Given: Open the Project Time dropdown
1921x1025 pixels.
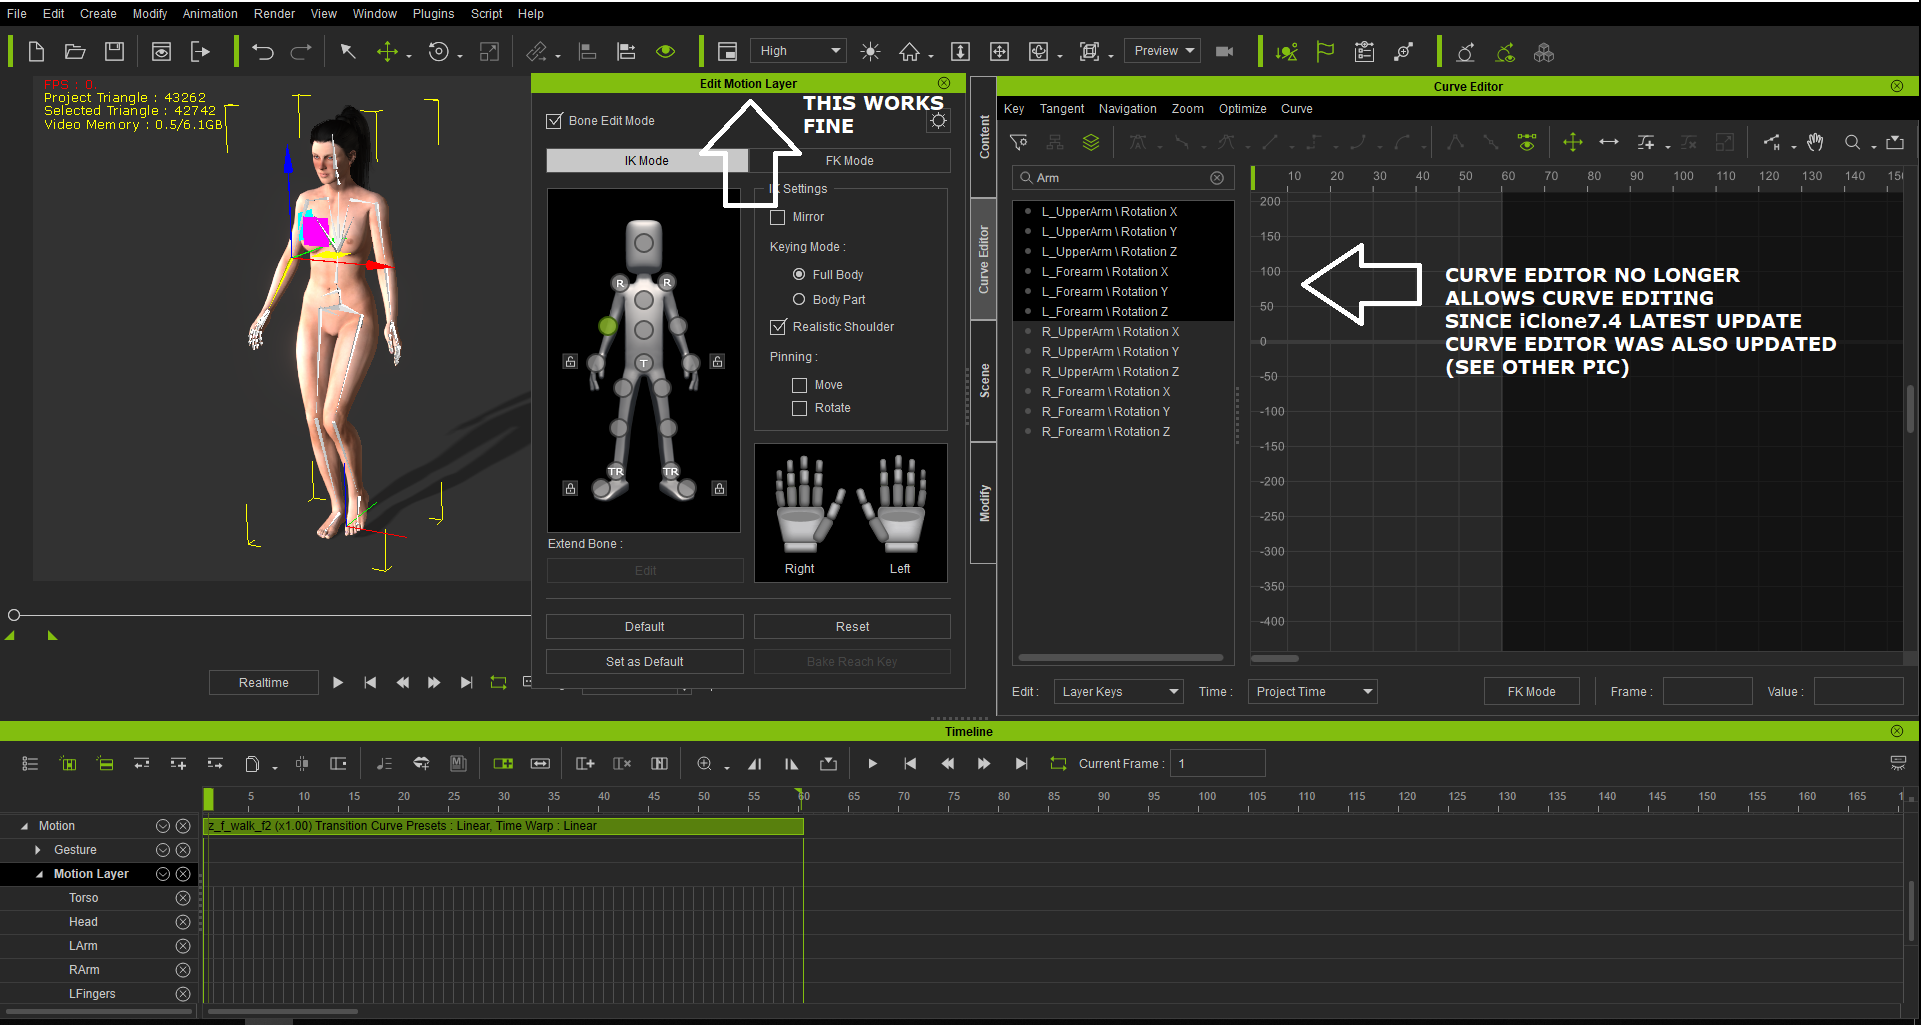Looking at the screenshot, I should click(x=1312, y=691).
